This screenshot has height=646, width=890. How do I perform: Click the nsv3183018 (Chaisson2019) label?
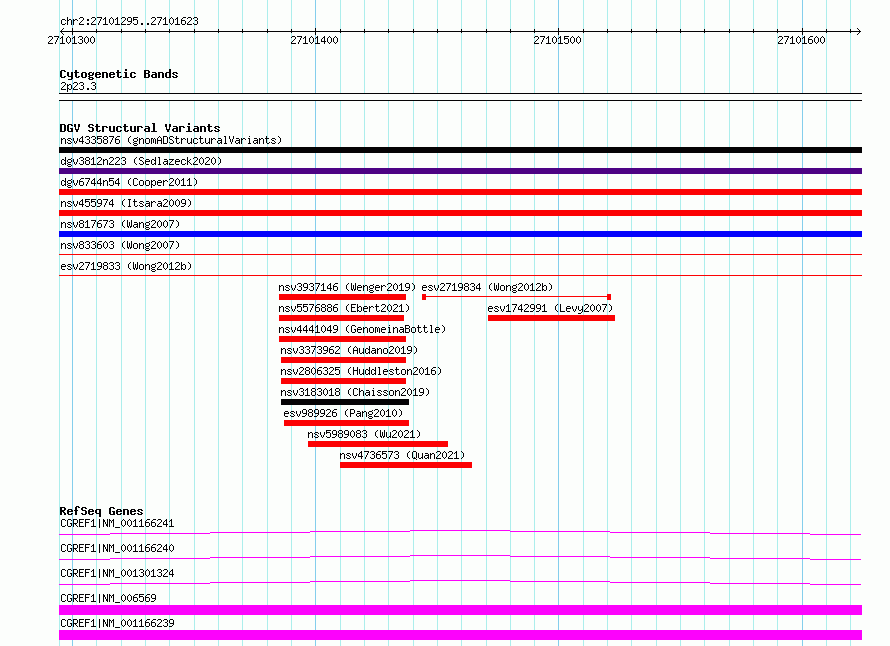point(355,392)
